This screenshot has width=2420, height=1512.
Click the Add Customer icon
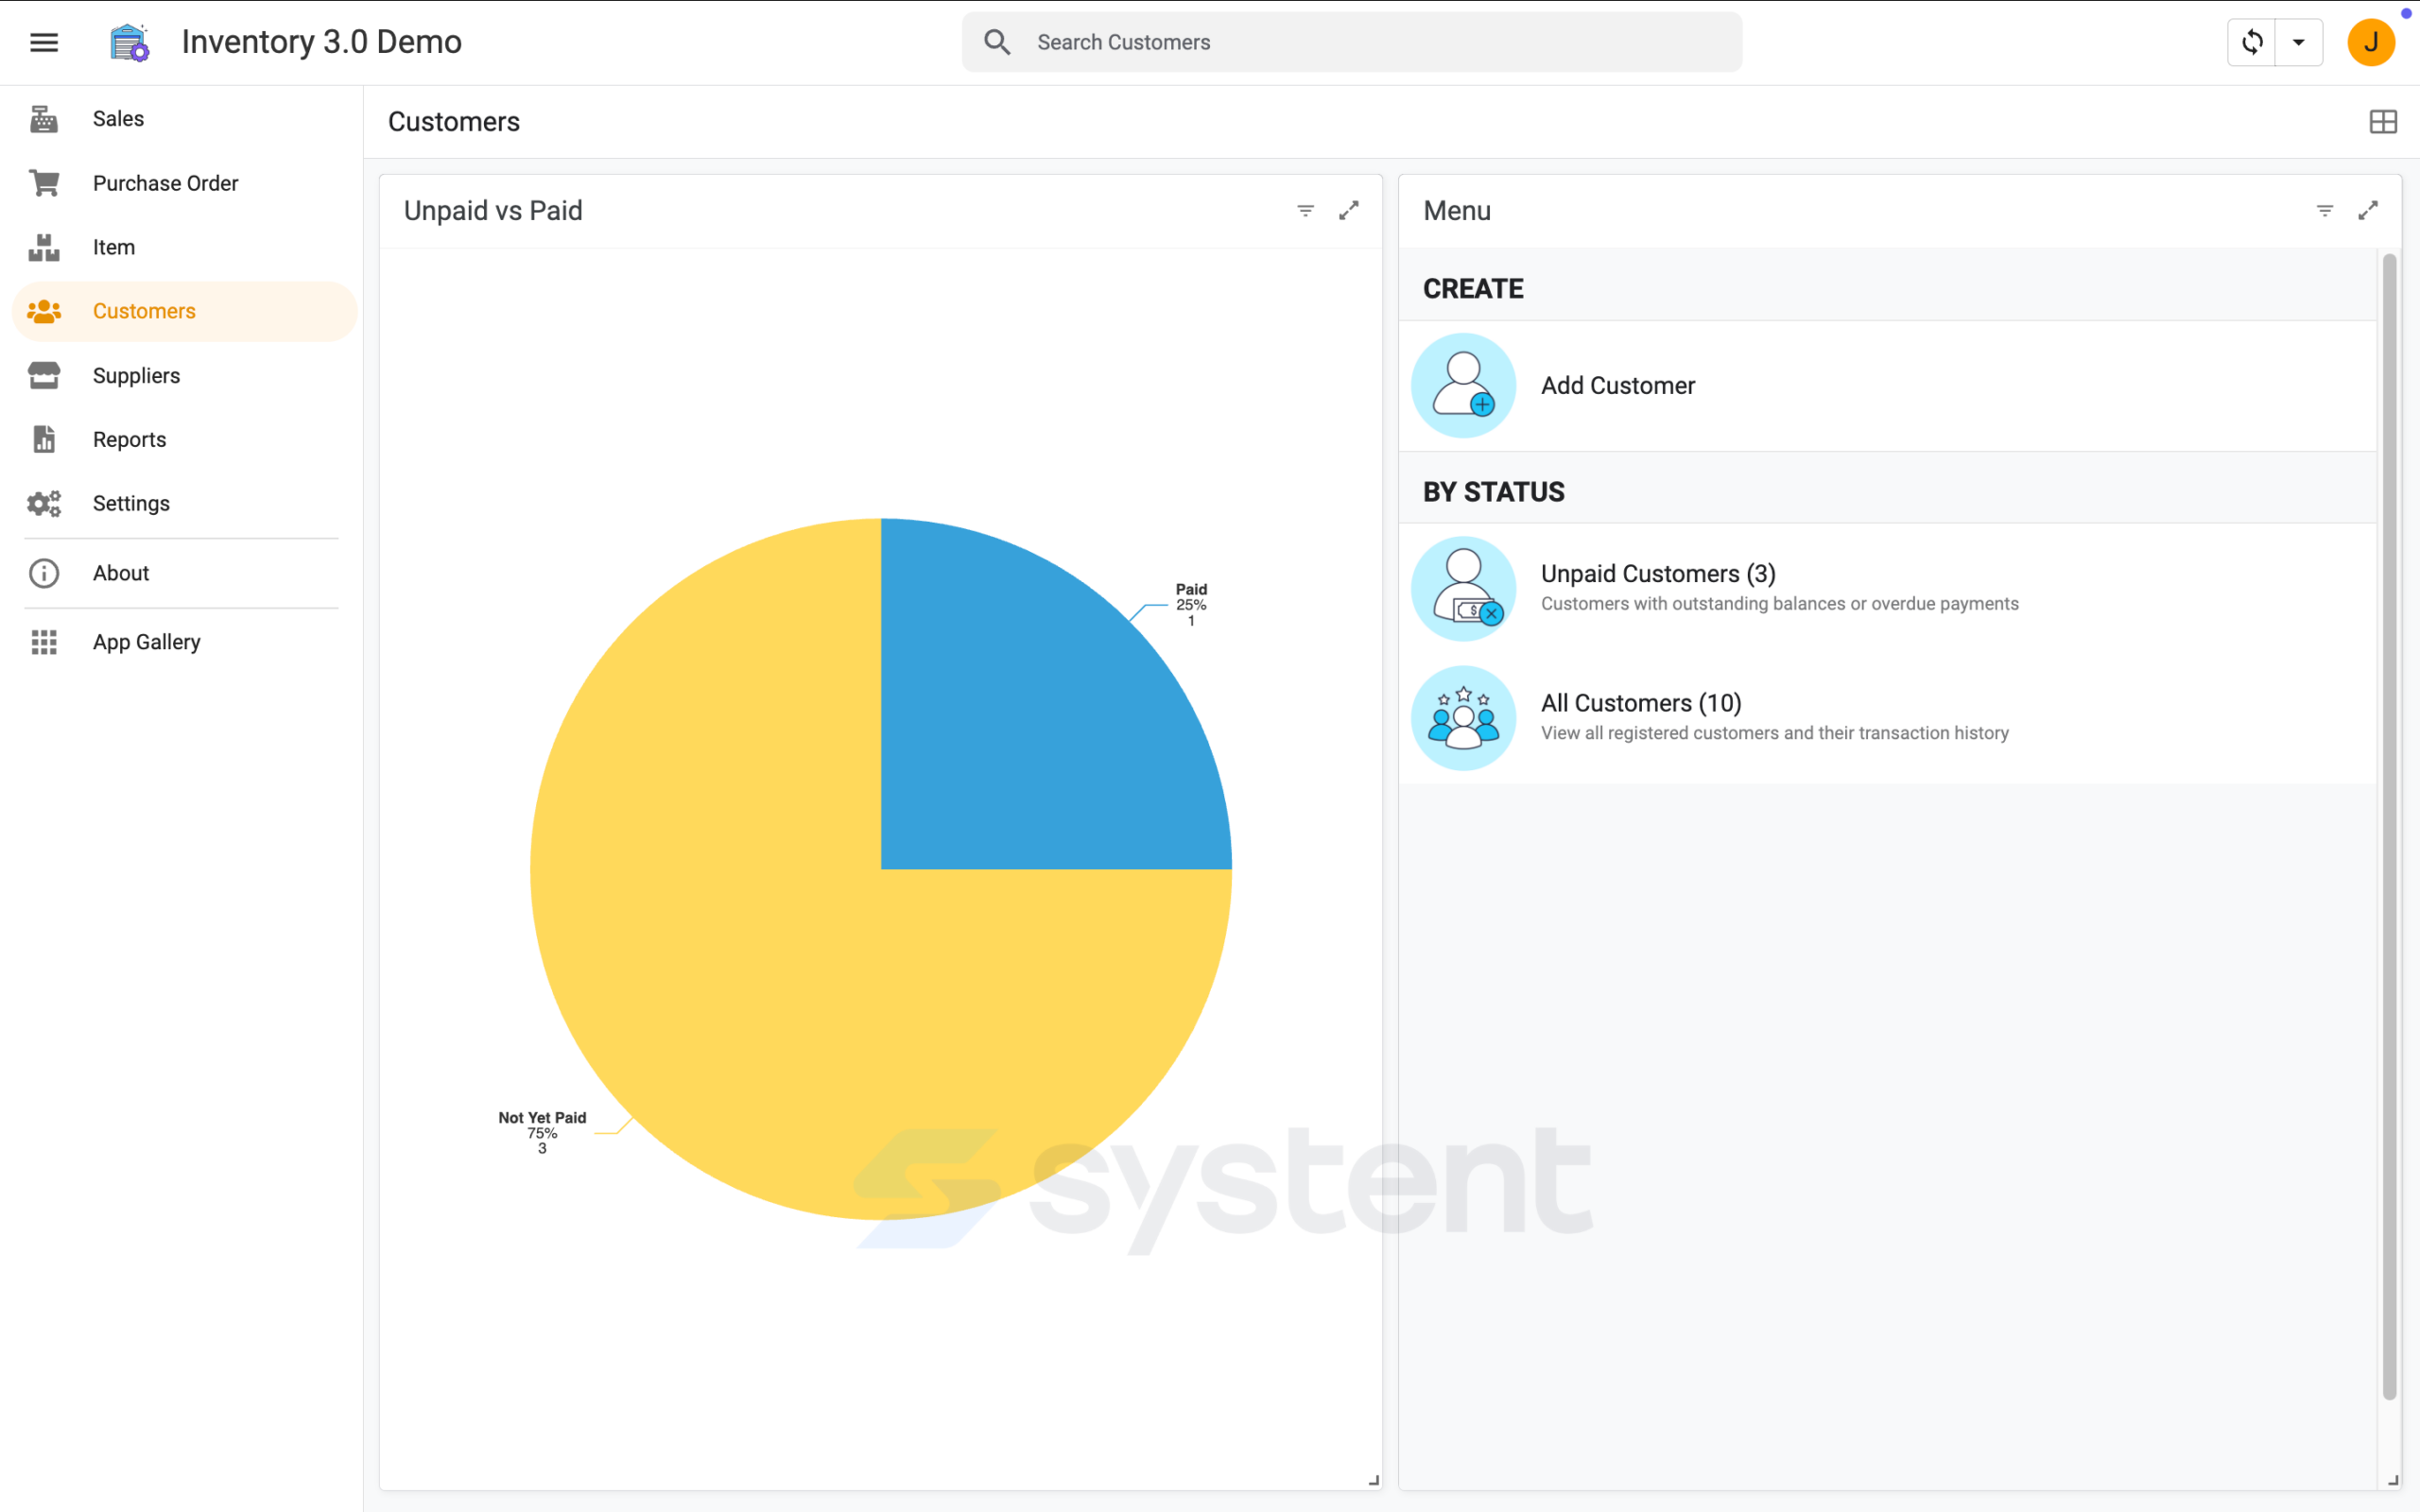point(1463,385)
